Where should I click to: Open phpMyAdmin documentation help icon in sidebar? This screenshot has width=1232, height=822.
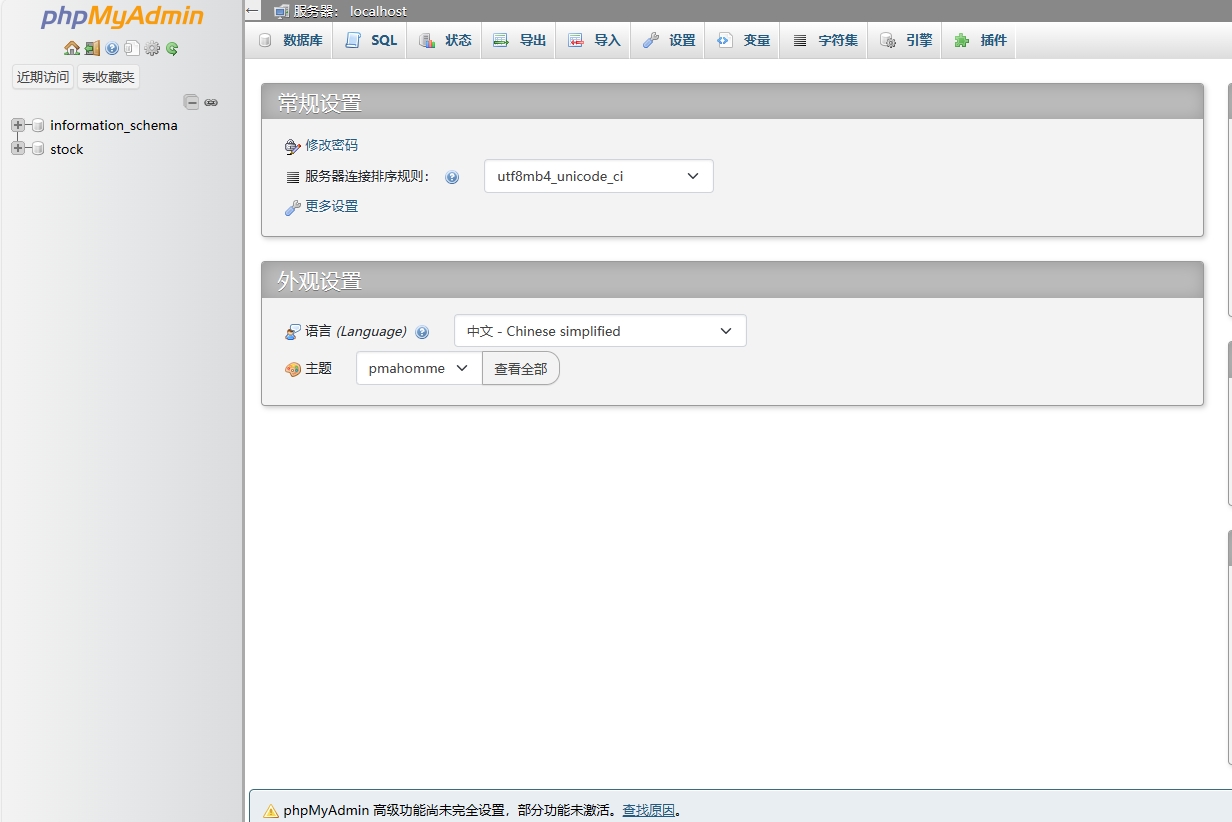click(x=112, y=48)
